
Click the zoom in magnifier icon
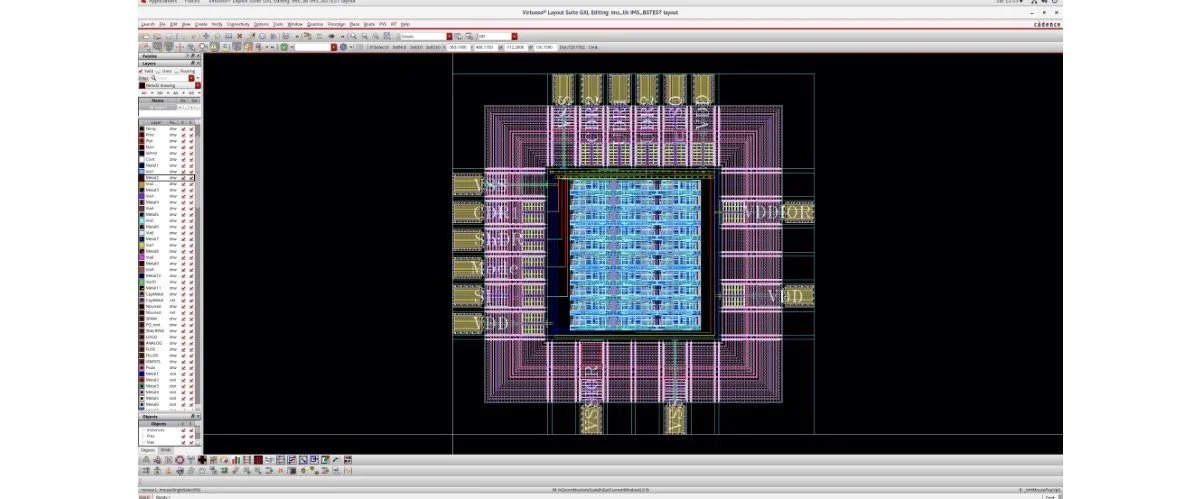[353, 36]
